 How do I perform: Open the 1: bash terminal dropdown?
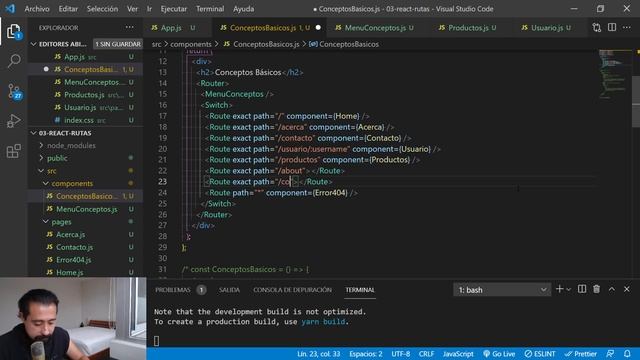[502, 289]
